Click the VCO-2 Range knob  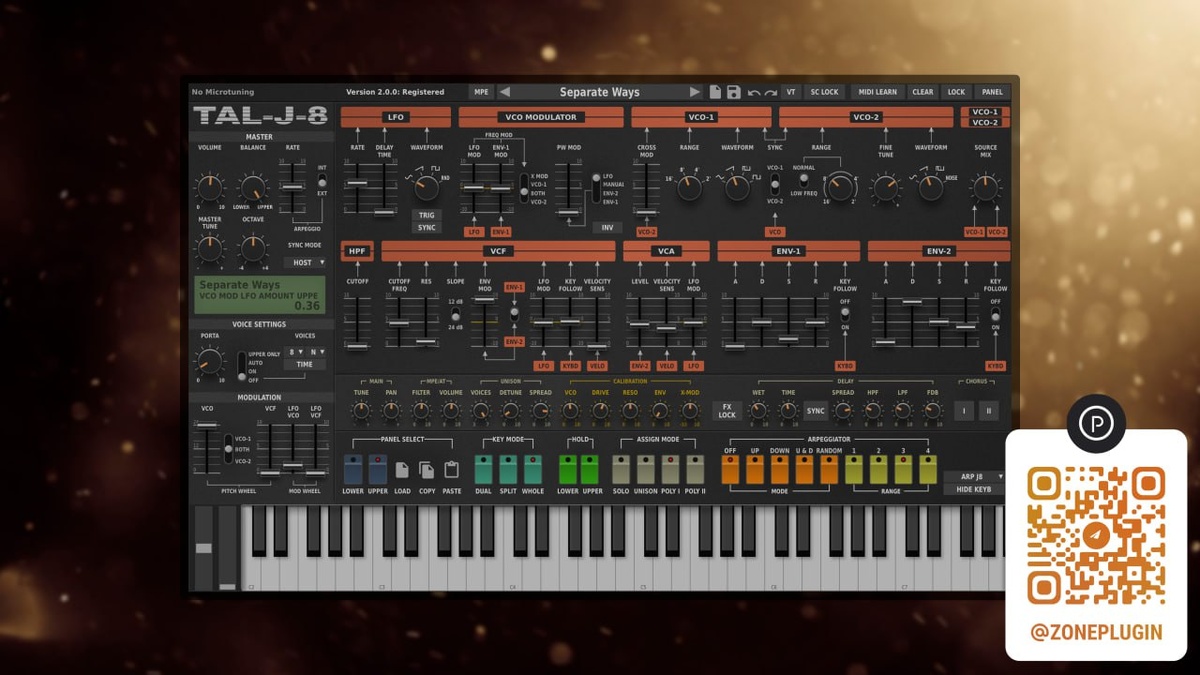click(840, 186)
